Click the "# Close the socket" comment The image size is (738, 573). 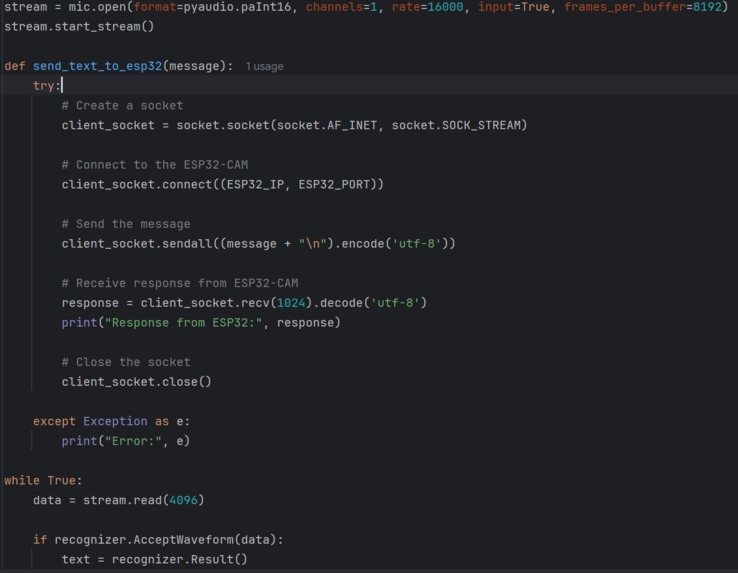pyautogui.click(x=126, y=362)
